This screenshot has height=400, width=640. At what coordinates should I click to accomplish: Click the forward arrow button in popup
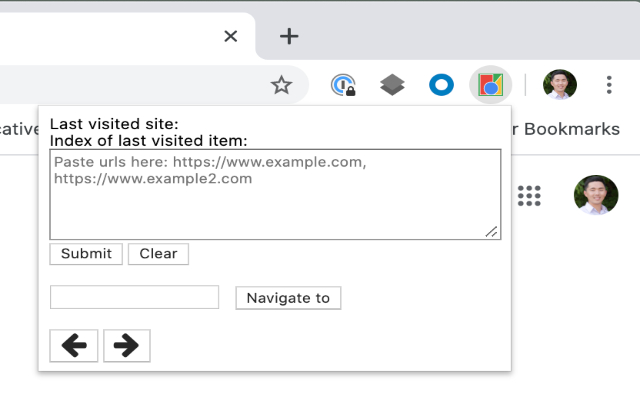(x=126, y=346)
